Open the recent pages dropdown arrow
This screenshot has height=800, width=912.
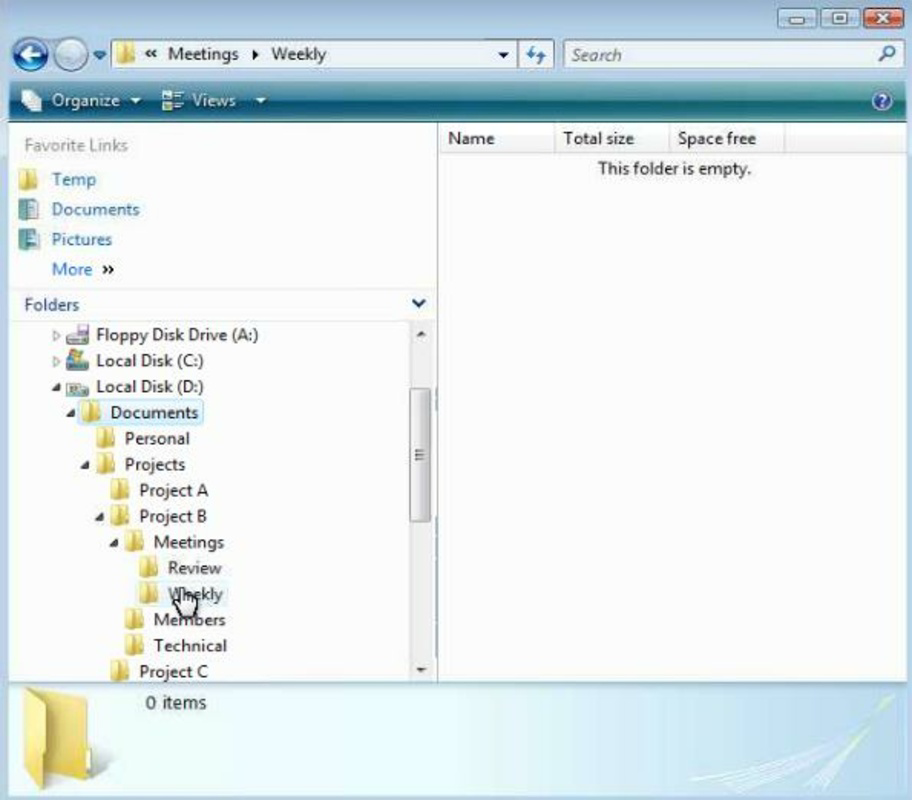point(99,55)
